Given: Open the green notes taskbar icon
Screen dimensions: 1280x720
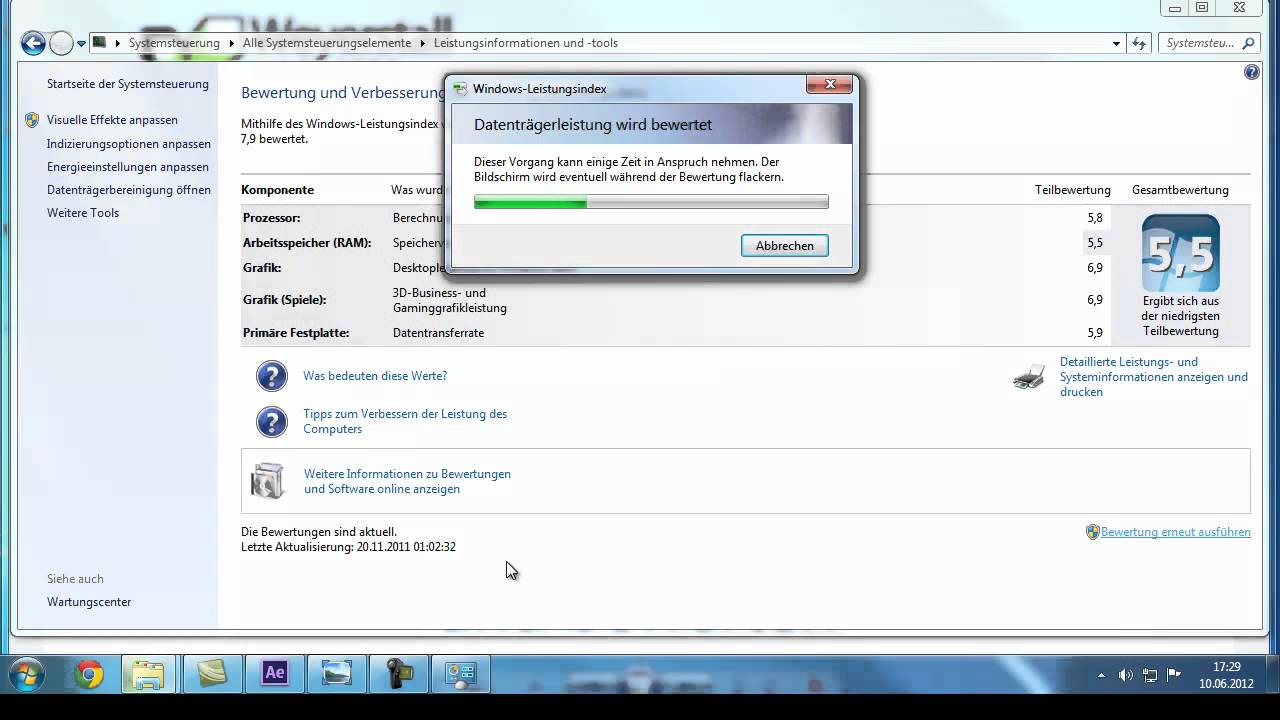Looking at the screenshot, I should click(x=212, y=674).
